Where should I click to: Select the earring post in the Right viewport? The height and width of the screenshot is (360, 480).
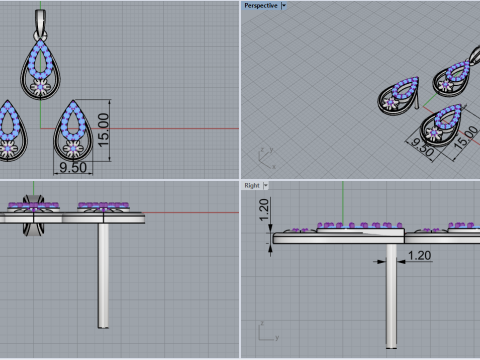[x=391, y=296]
